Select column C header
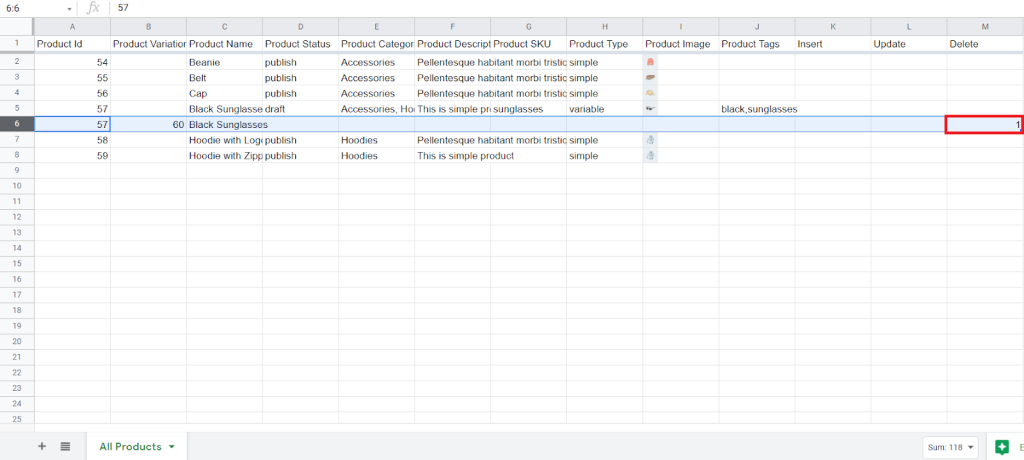1024x460 pixels. (224, 26)
